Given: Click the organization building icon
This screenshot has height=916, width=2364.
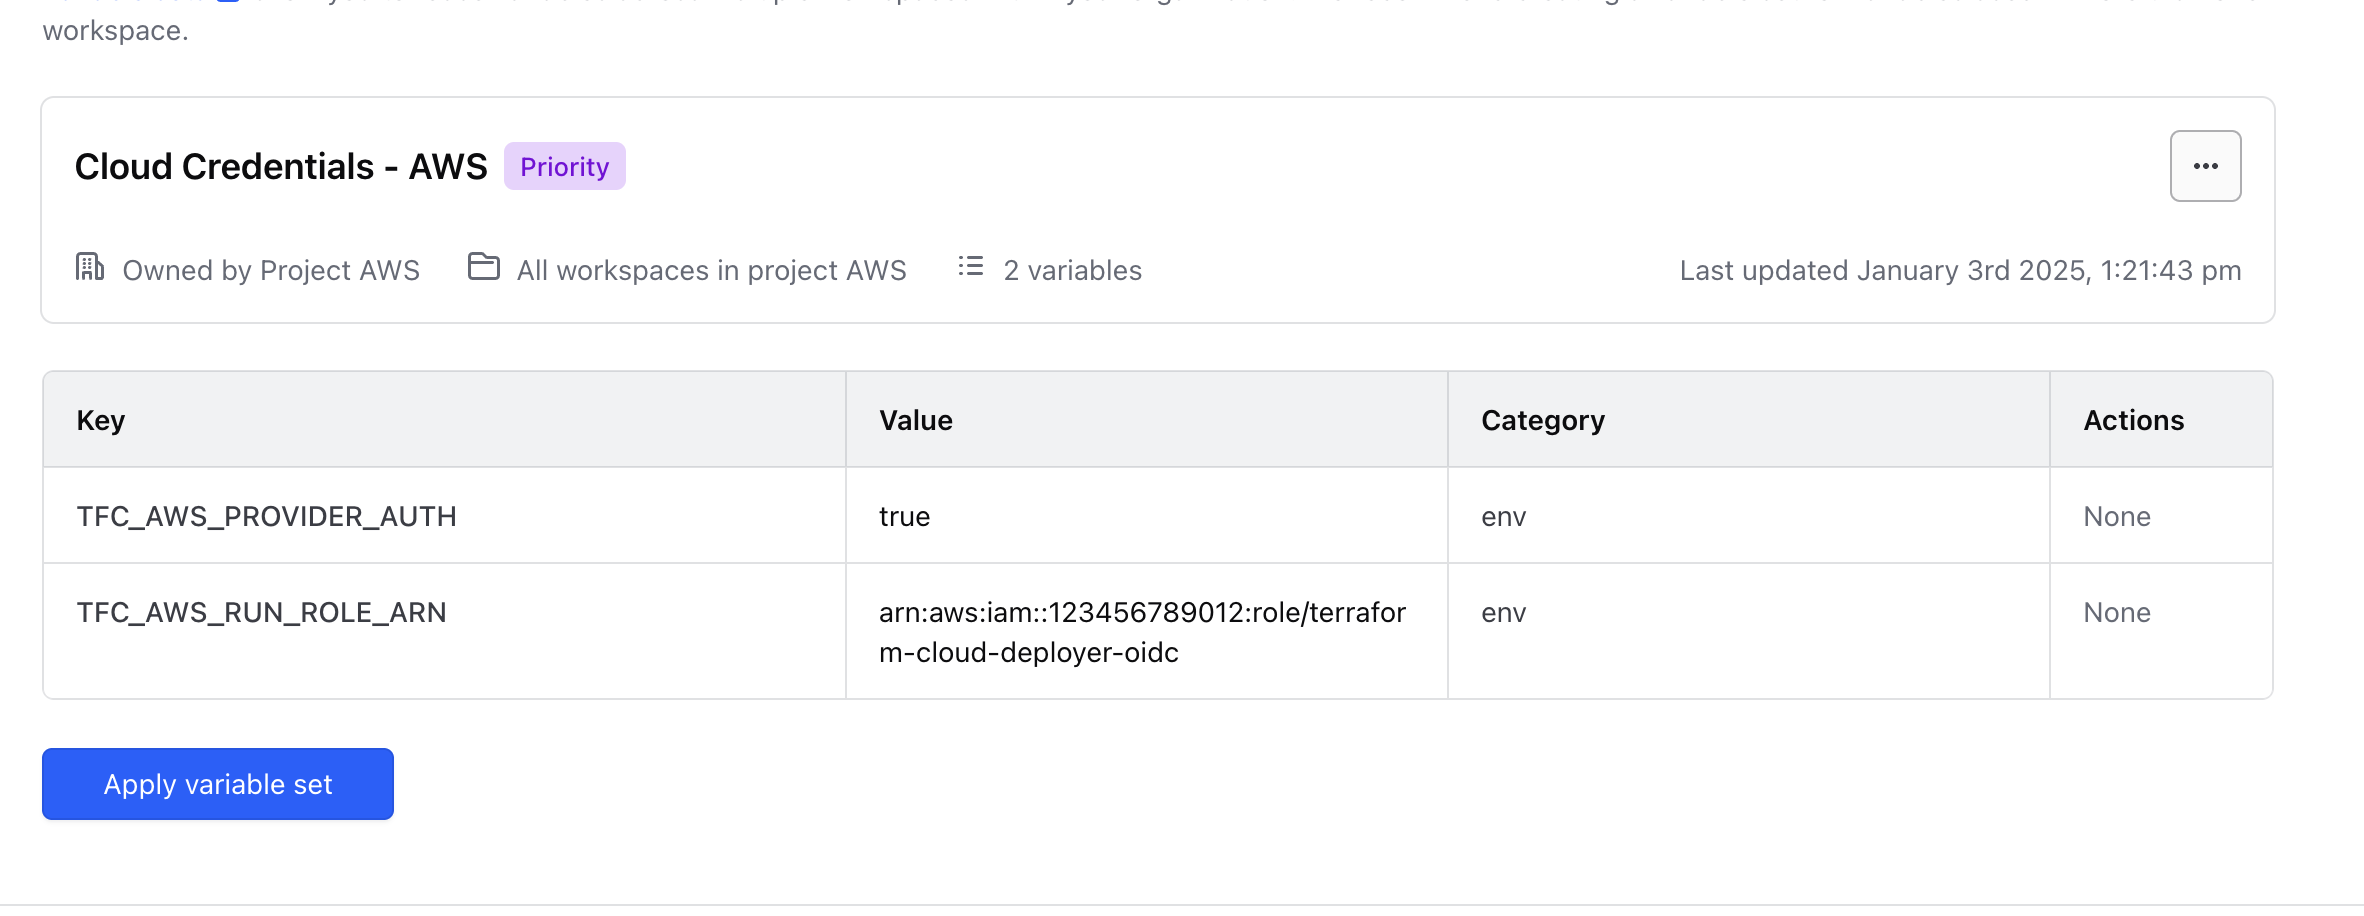Looking at the screenshot, I should tap(90, 268).
